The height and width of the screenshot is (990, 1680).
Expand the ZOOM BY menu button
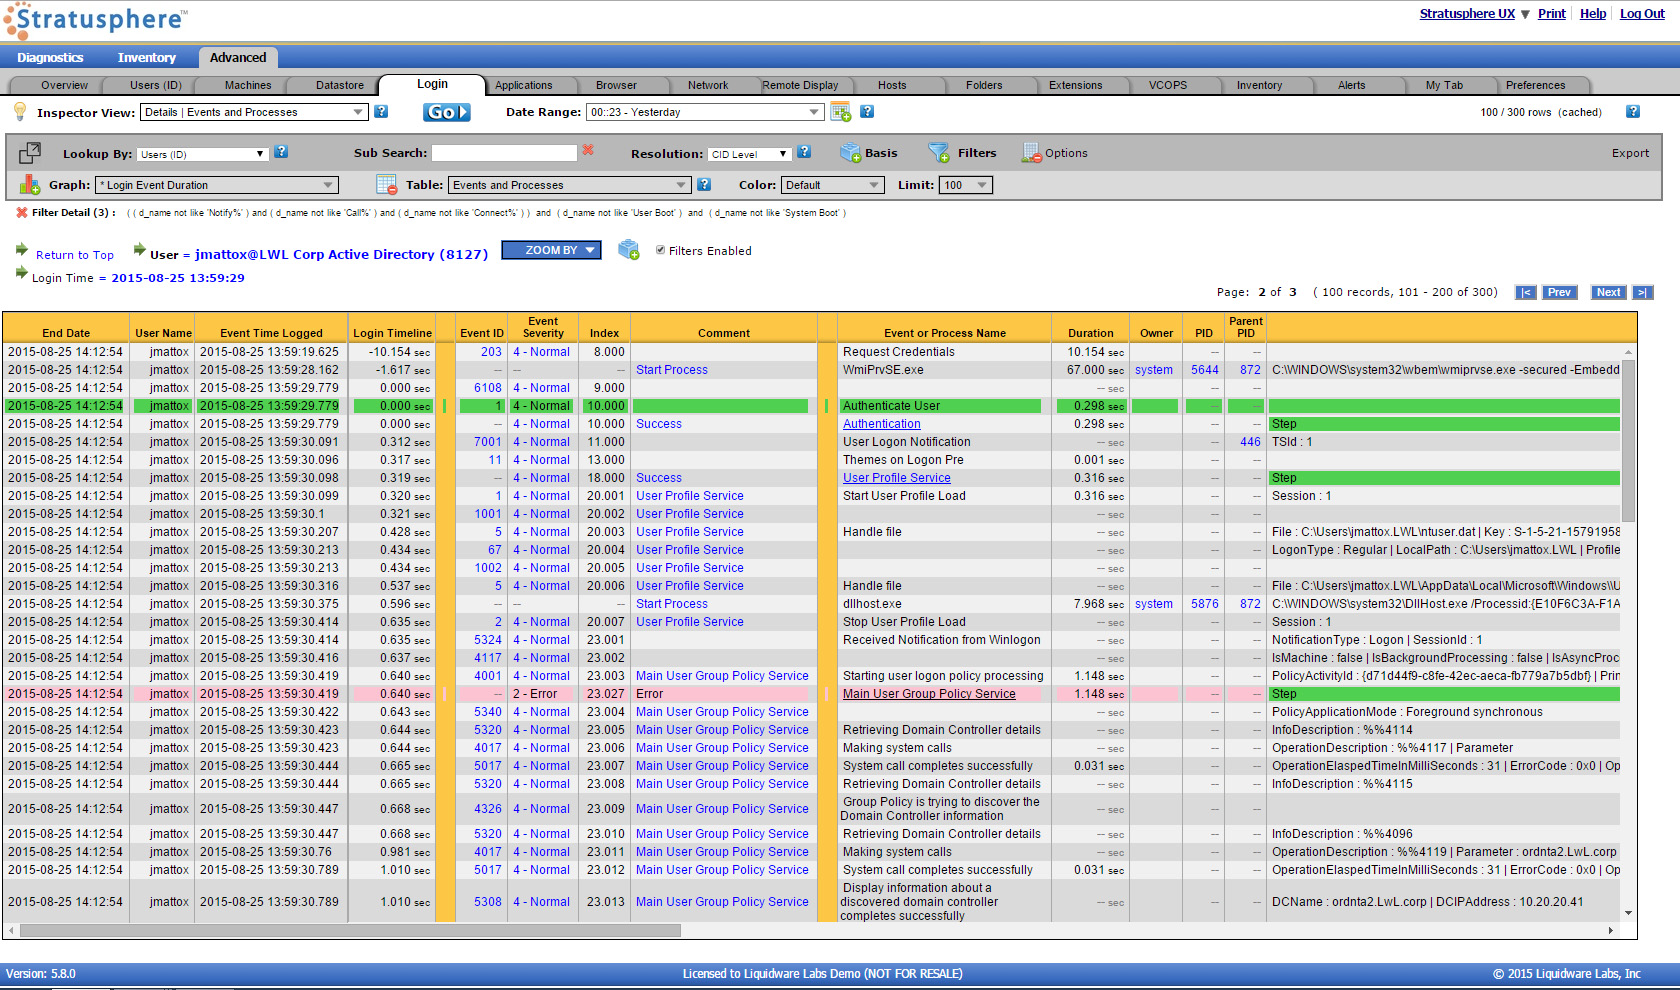[x=551, y=250]
